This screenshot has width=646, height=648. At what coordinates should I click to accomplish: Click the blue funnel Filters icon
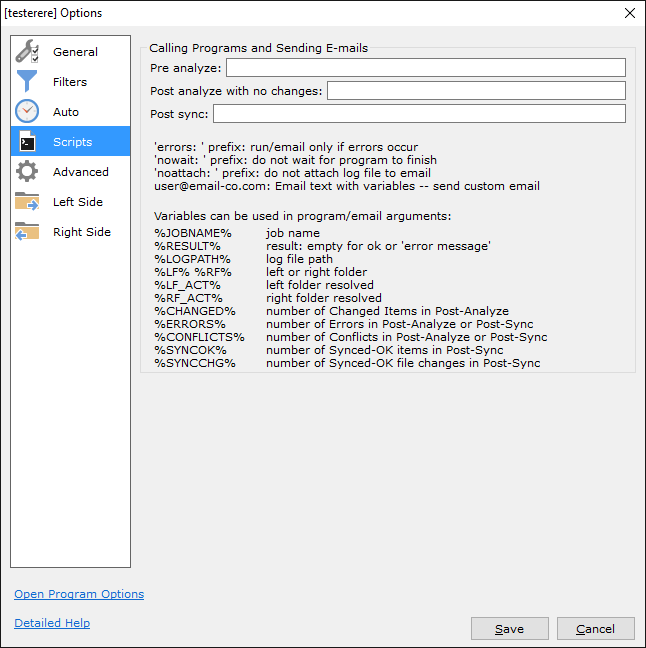coord(27,82)
